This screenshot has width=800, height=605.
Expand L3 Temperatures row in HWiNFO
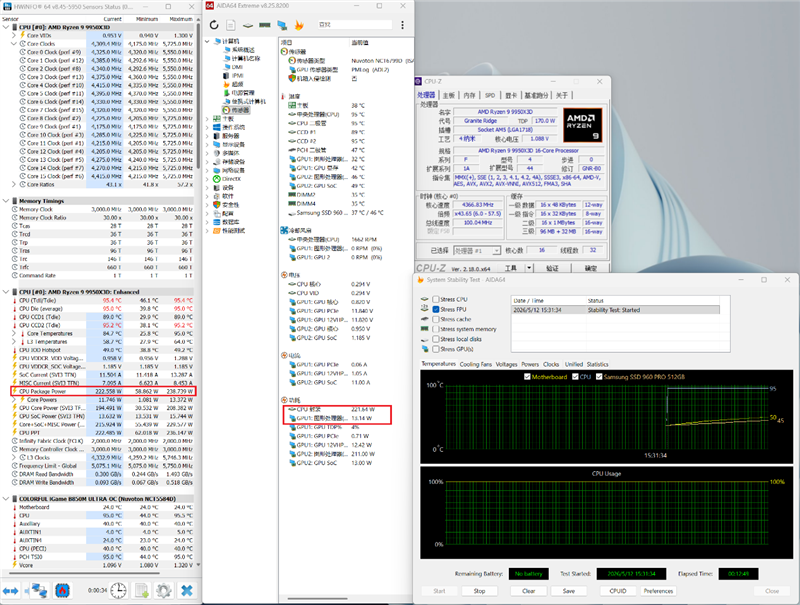pyautogui.click(x=14, y=342)
